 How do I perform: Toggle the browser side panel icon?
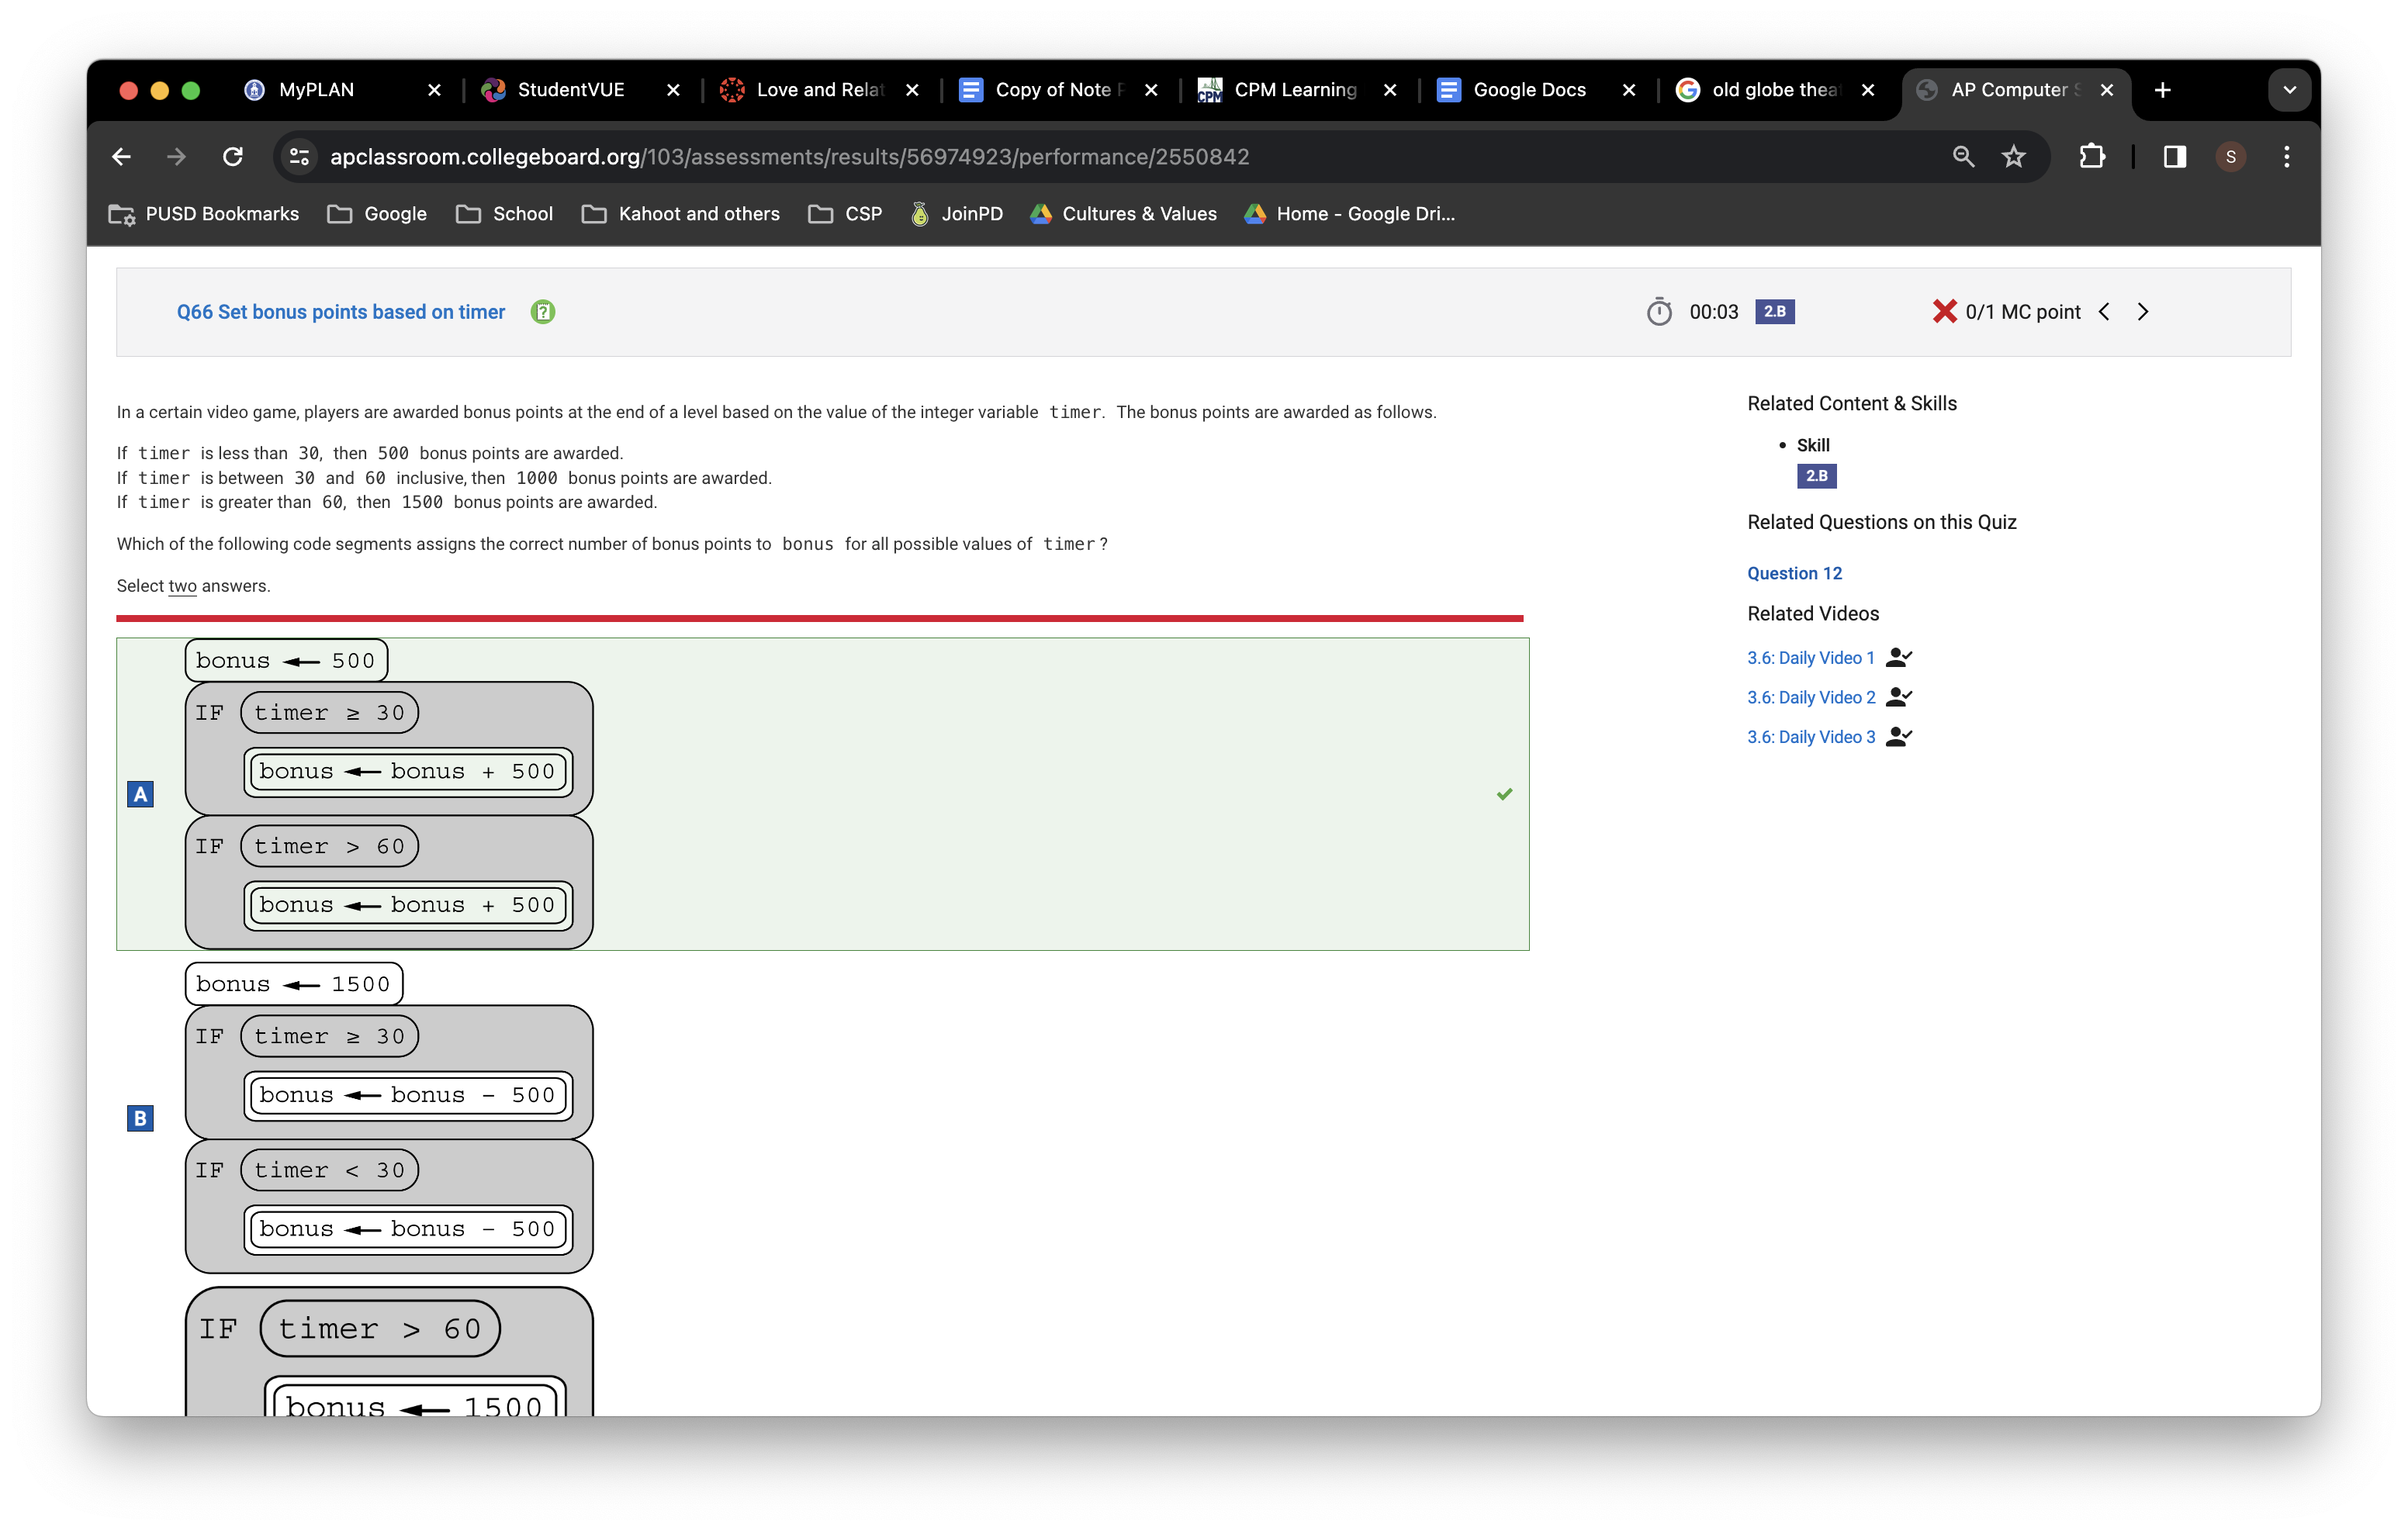2174,157
